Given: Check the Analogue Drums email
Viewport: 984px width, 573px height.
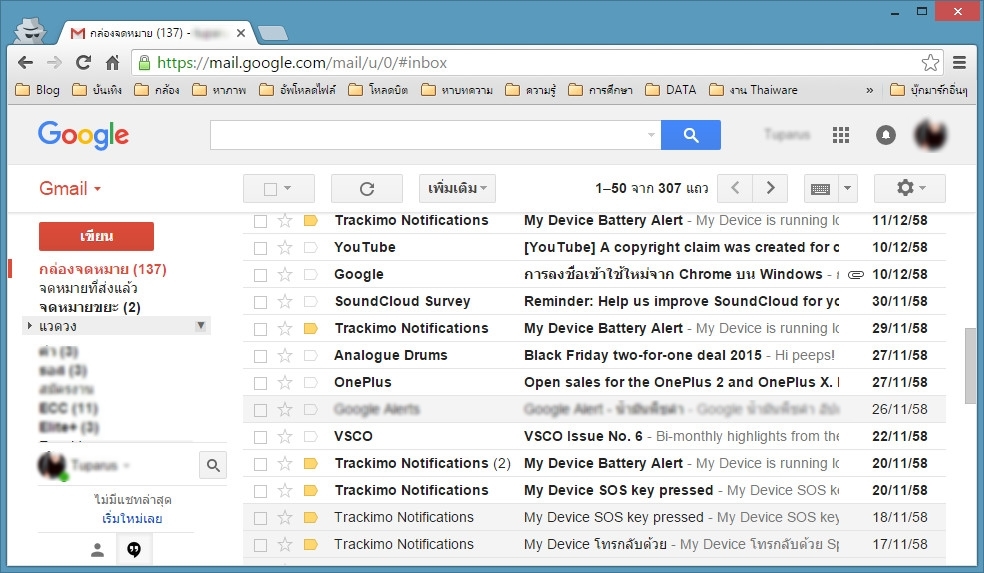Looking at the screenshot, I should (x=260, y=356).
